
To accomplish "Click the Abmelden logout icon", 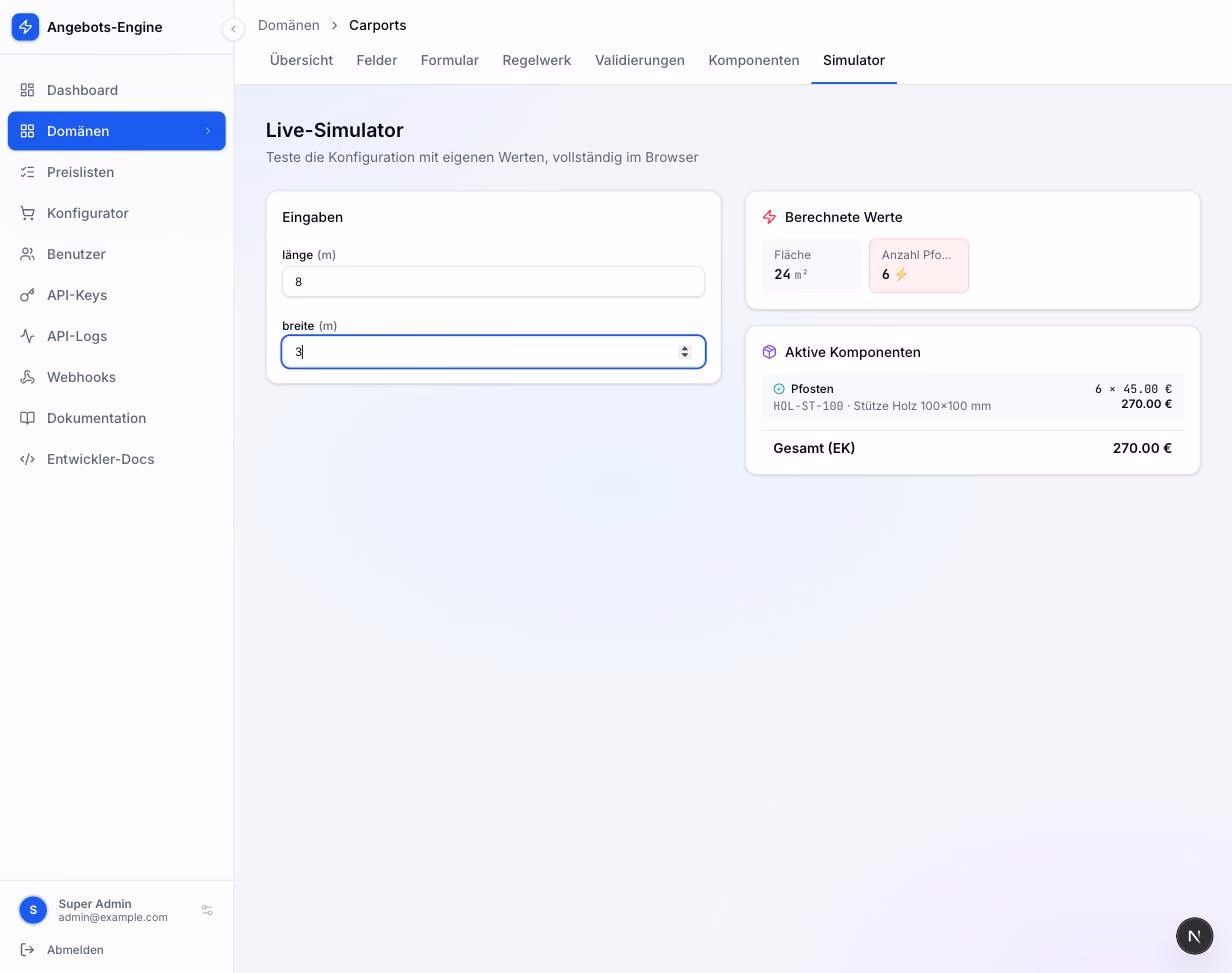I will tap(28, 950).
